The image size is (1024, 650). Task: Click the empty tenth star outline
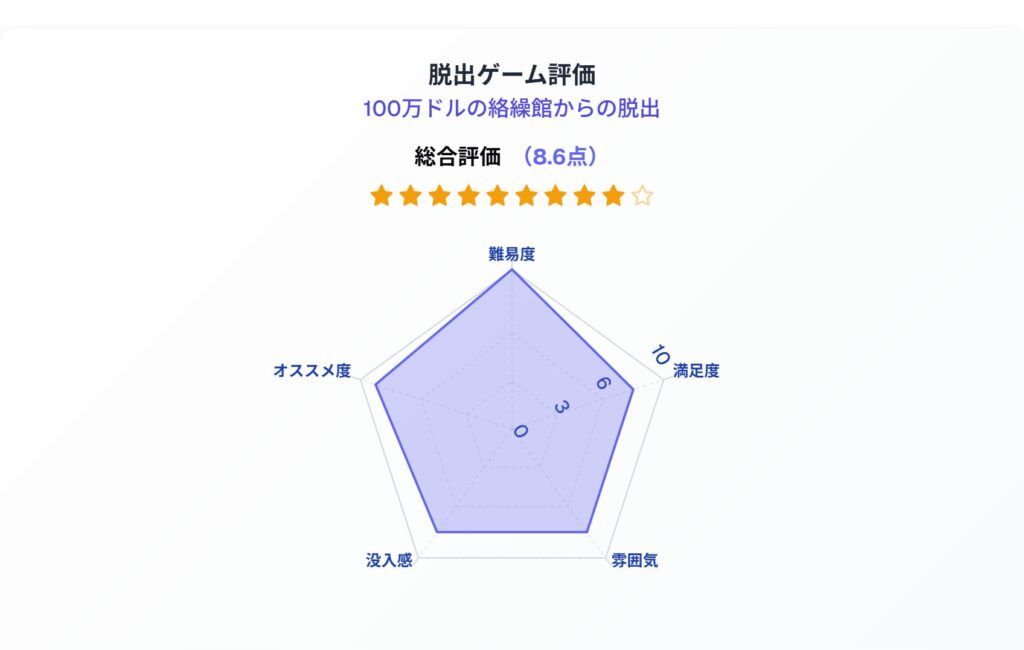pos(643,195)
